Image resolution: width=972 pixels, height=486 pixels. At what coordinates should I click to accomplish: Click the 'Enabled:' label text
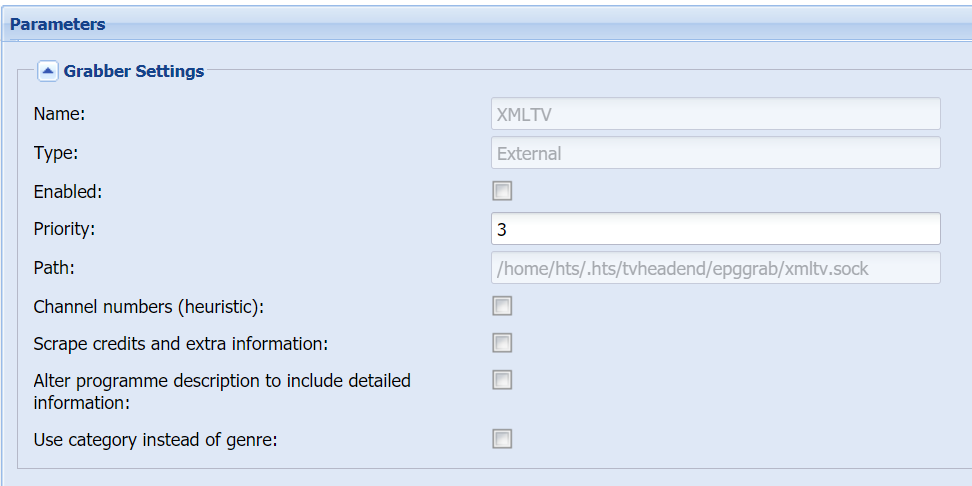point(68,192)
